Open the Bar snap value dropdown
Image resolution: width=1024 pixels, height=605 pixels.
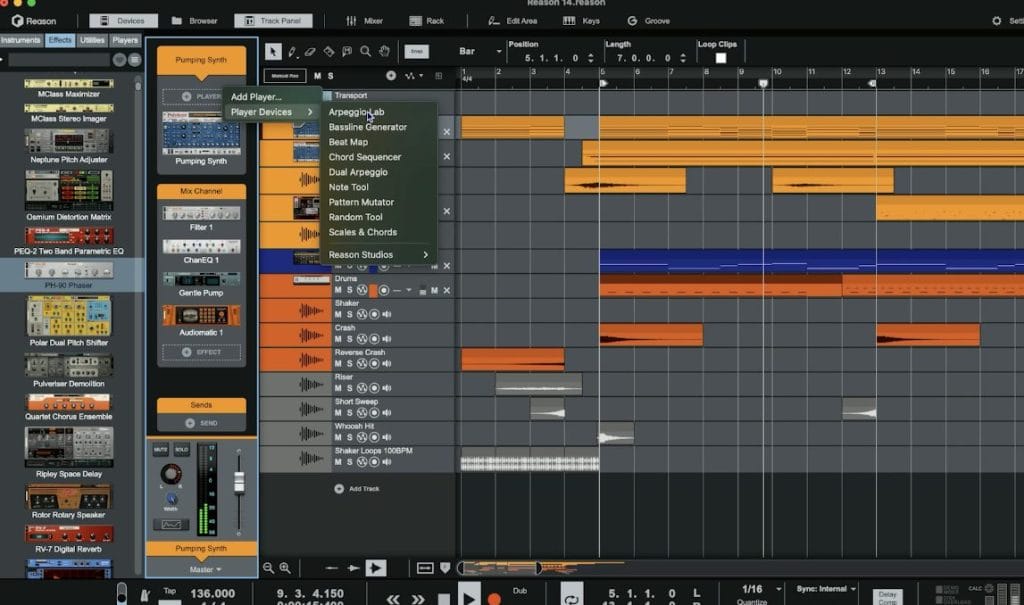tap(480, 51)
